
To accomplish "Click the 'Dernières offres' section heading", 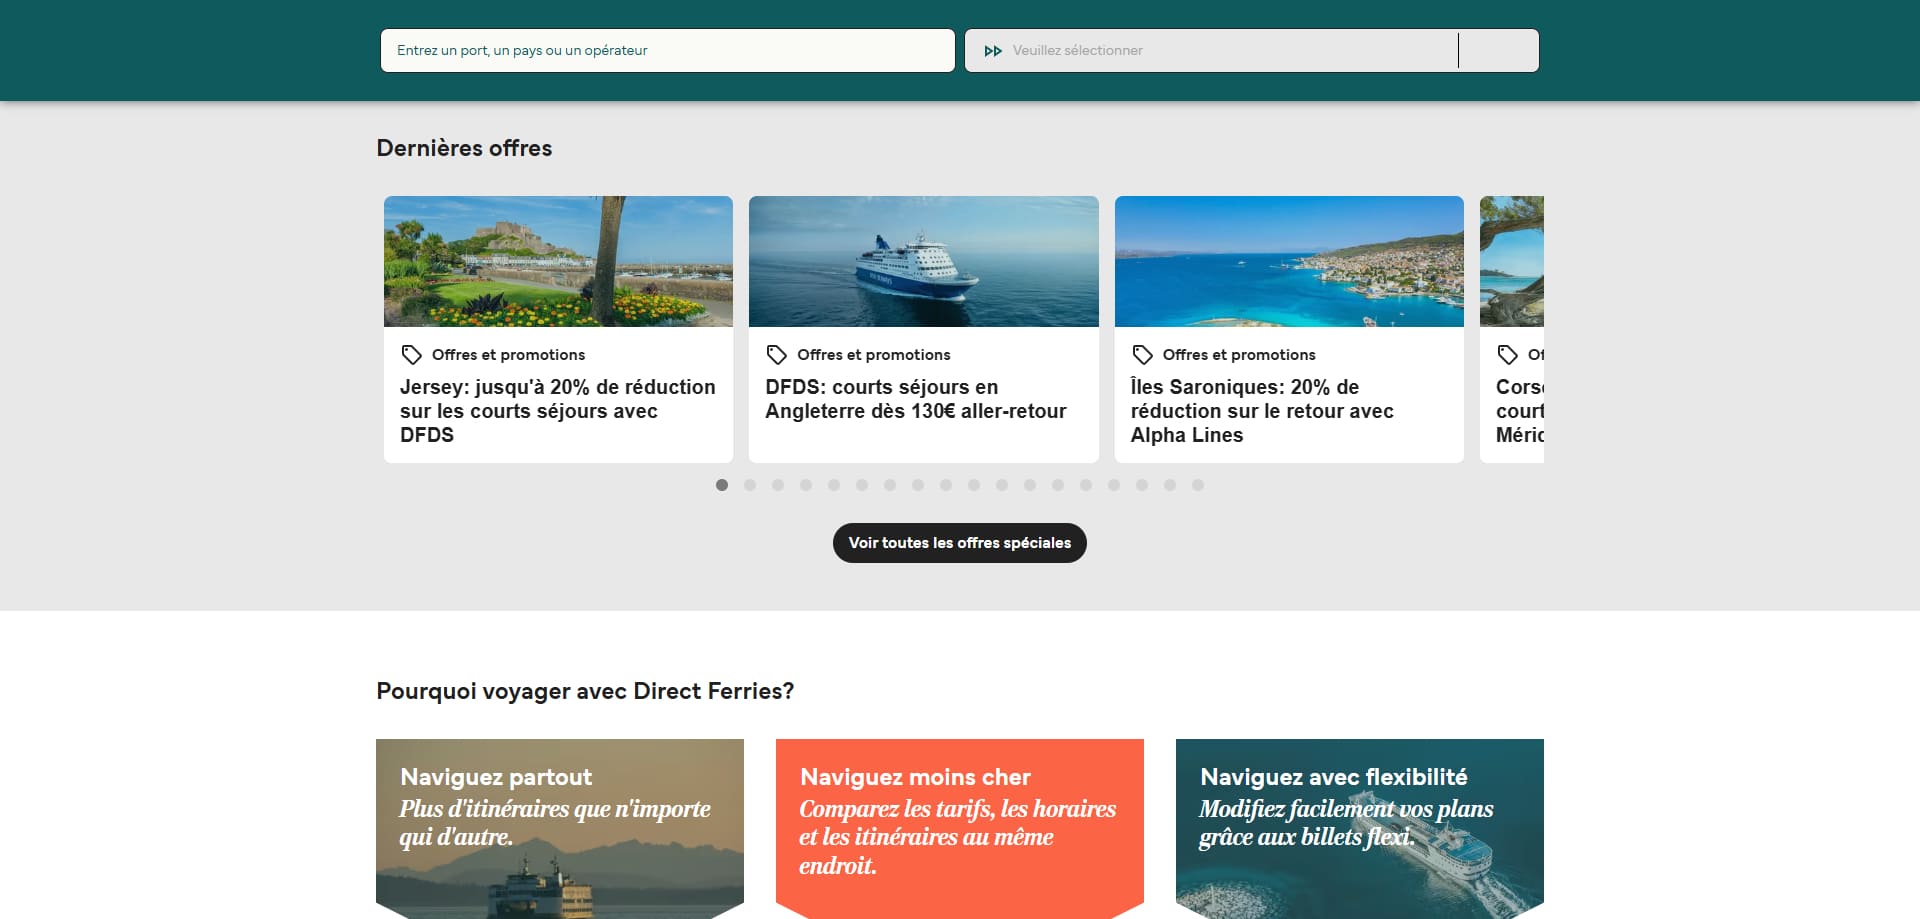I will click(464, 148).
